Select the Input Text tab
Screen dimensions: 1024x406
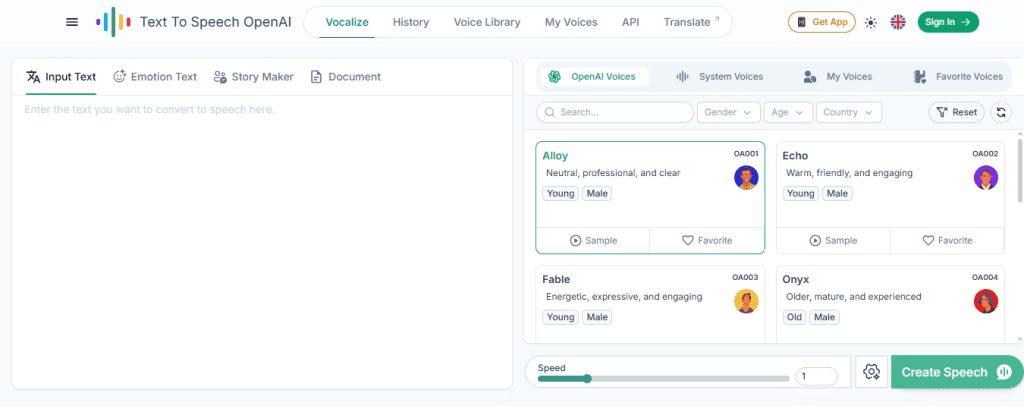coord(61,76)
